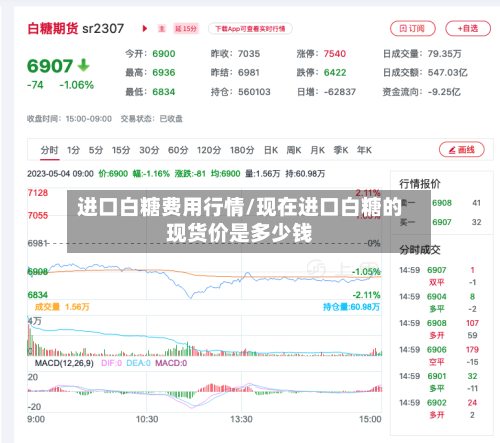The image size is (500, 443).
Task: Open the 日K daily candlestick tab
Action: point(271,150)
